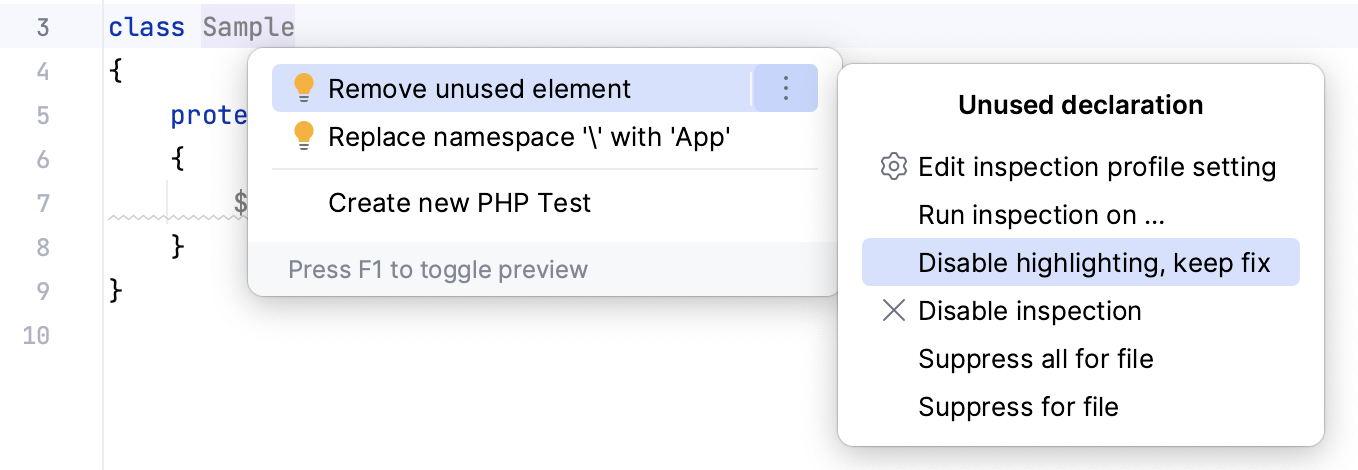1358x470 pixels.
Task: Choose Disable inspection option
Action: click(x=1030, y=311)
